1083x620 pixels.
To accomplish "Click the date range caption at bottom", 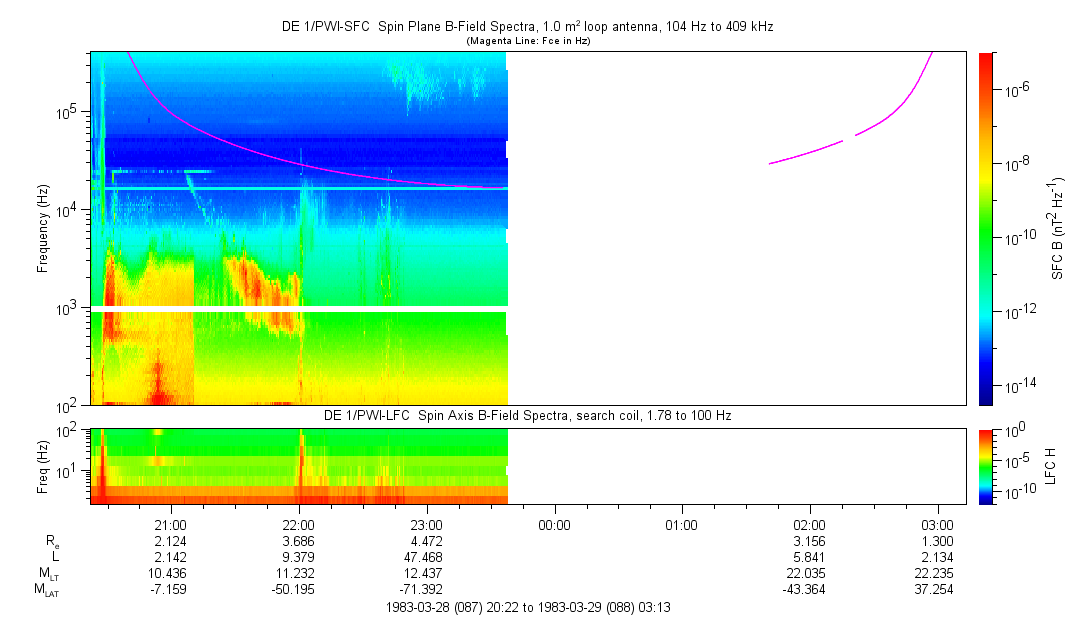I will (527, 607).
